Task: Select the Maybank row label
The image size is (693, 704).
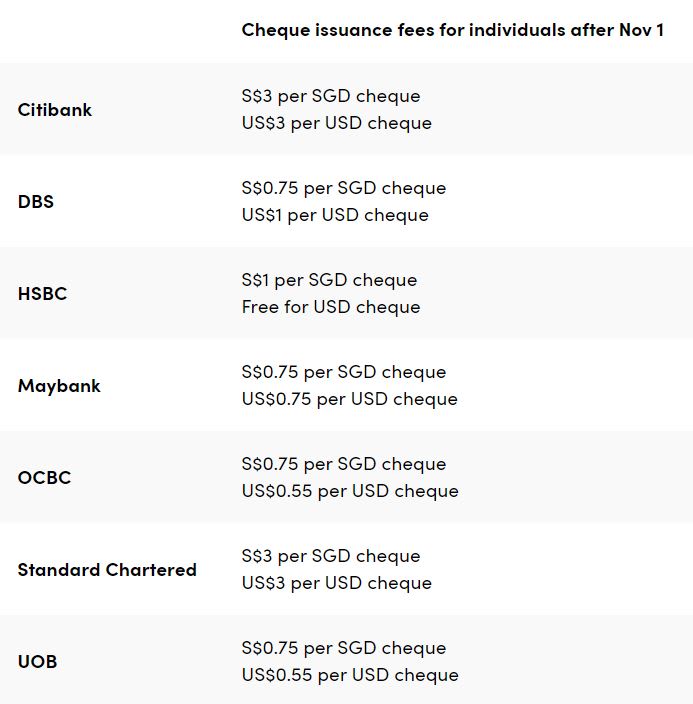Action: tap(59, 386)
